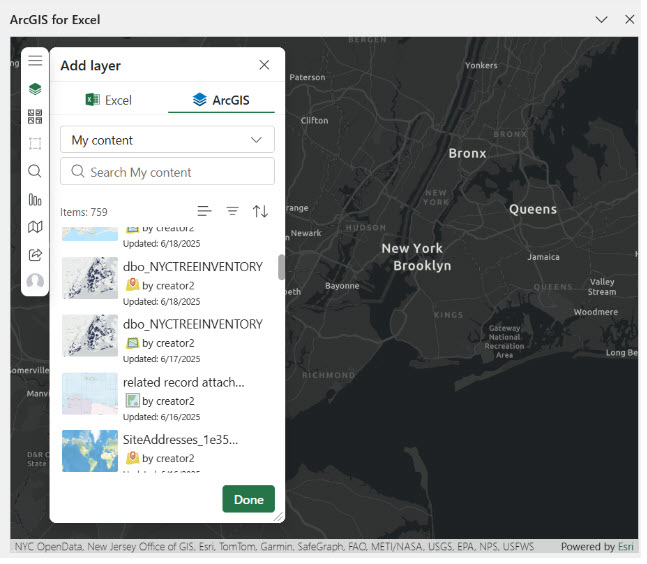The height and width of the screenshot is (564, 647).
Task: Close the Add layer panel
Action: coord(264,65)
